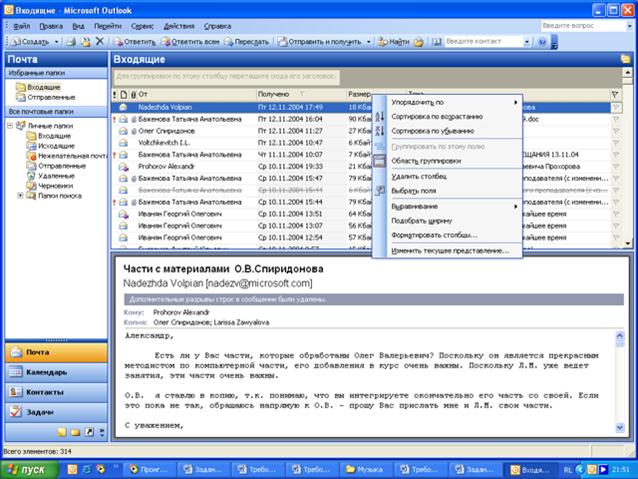The image size is (638, 479).
Task: Click the folder organize icon after Найти
Action: click(419, 42)
